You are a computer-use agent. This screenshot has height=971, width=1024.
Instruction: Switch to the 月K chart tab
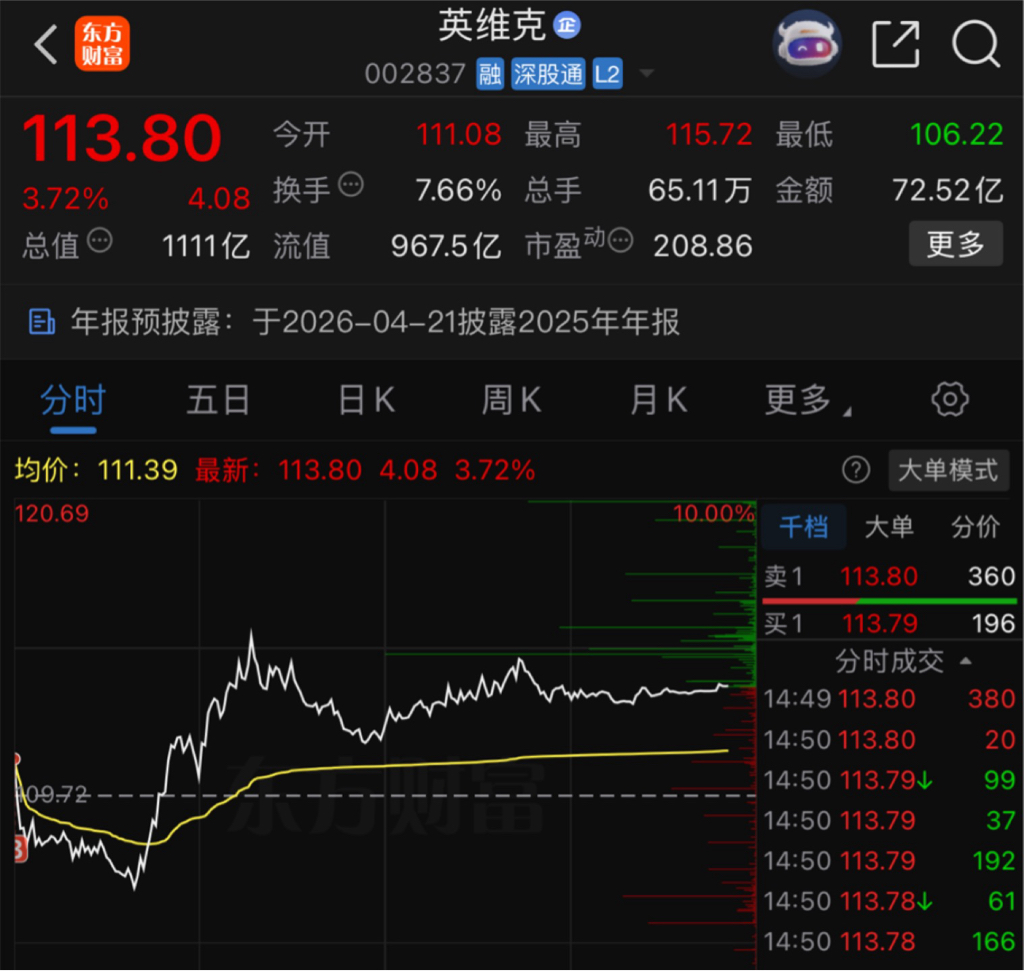click(x=658, y=400)
